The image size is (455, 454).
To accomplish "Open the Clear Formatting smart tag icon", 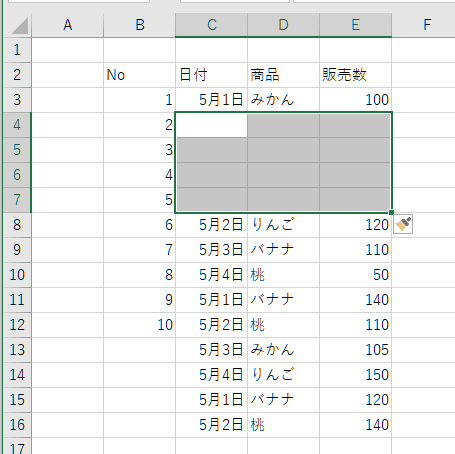I will (x=403, y=224).
